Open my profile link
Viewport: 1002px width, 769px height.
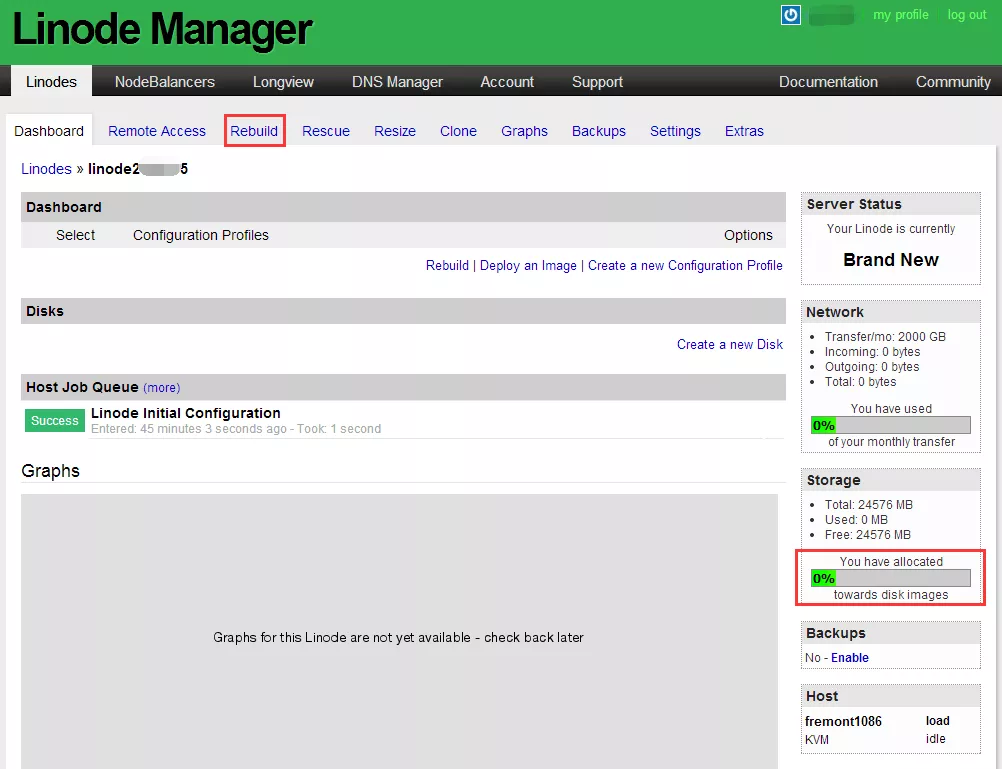tap(900, 15)
